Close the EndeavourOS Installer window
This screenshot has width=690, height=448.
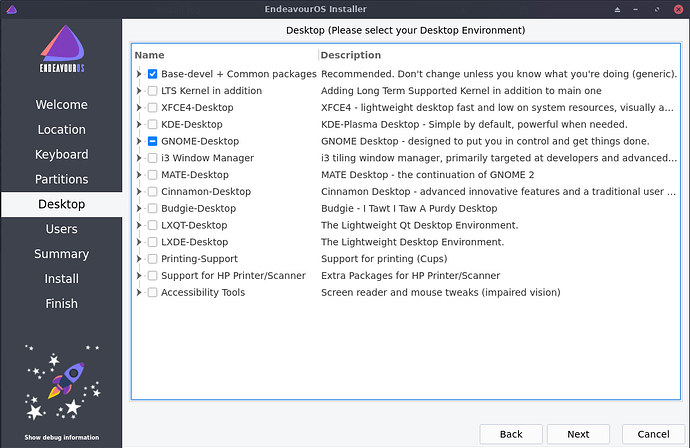pyautogui.click(x=677, y=9)
